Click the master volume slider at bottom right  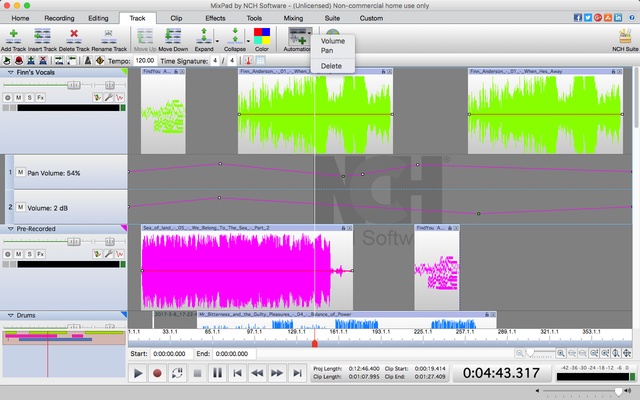(619, 391)
